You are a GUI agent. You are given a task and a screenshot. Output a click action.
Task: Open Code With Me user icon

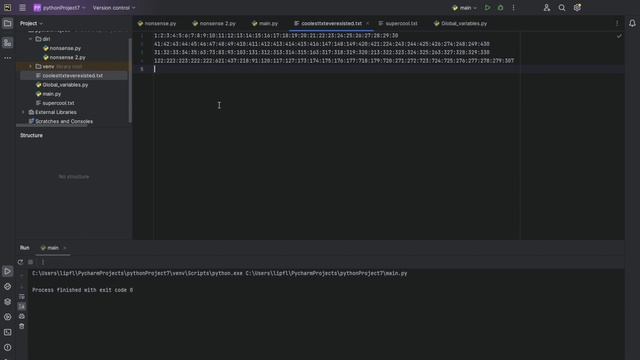[547, 8]
